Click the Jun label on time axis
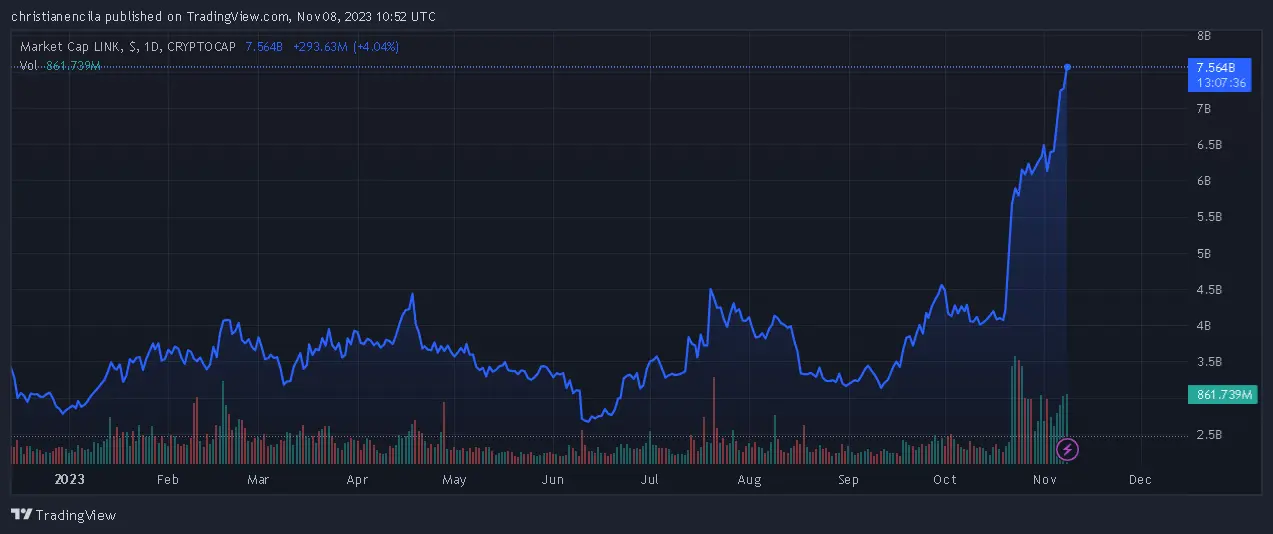1273x534 pixels. 553,480
